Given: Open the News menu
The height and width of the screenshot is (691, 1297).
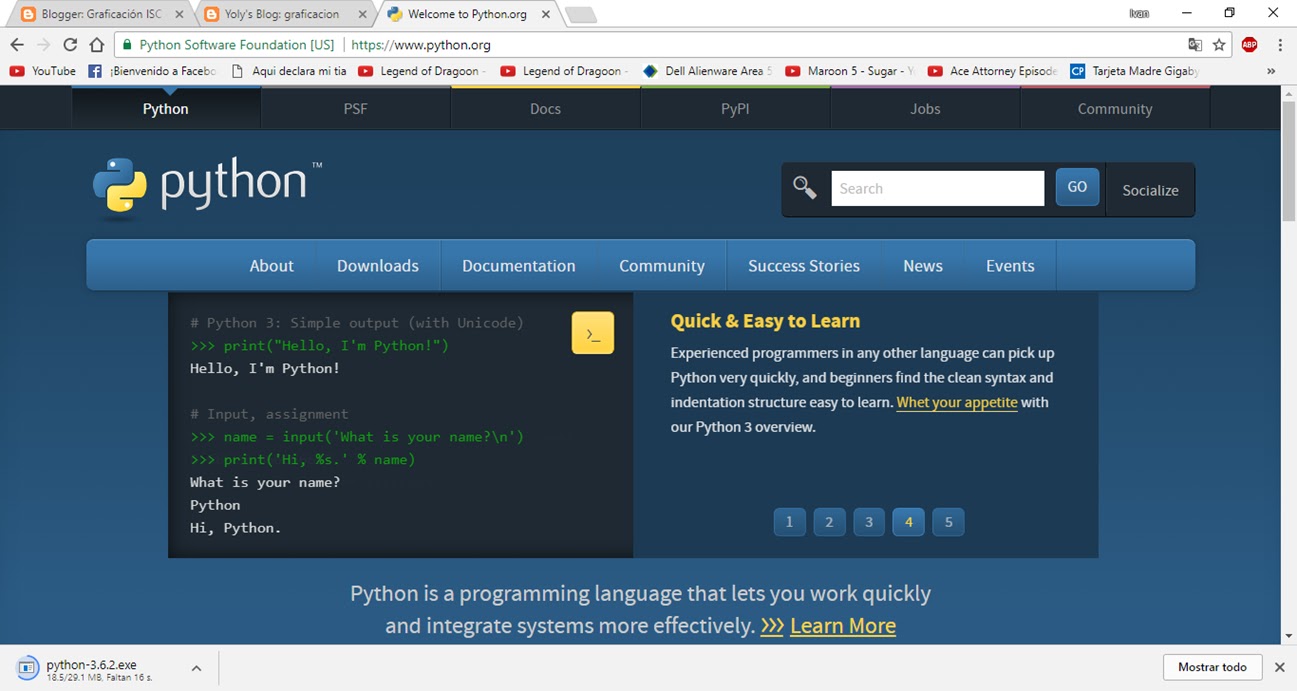Looking at the screenshot, I should click(922, 266).
